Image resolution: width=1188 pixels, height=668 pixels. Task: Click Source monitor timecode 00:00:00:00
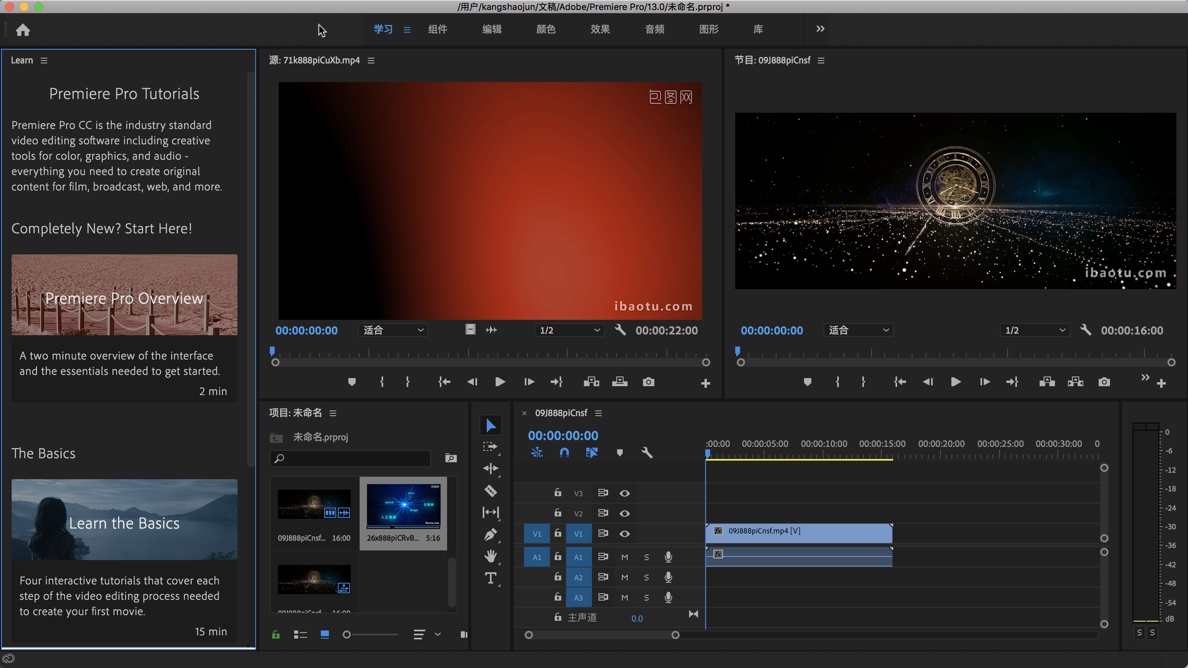point(306,330)
